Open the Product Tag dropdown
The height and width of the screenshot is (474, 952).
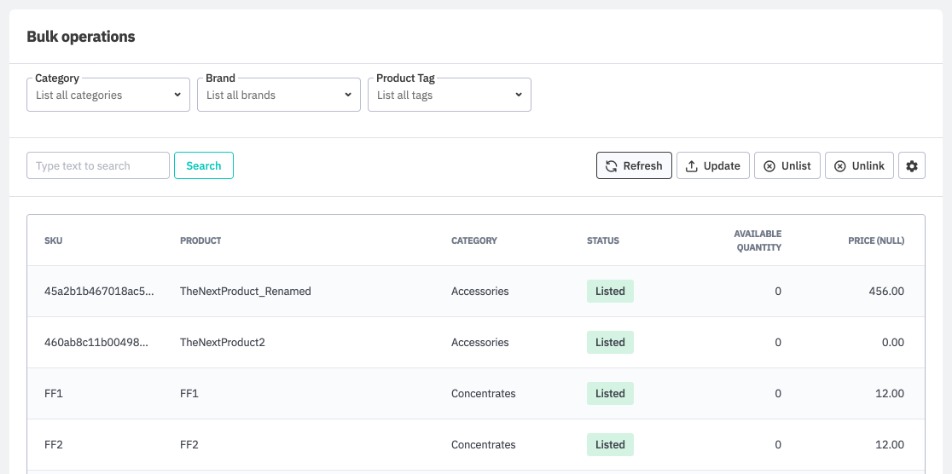449,95
